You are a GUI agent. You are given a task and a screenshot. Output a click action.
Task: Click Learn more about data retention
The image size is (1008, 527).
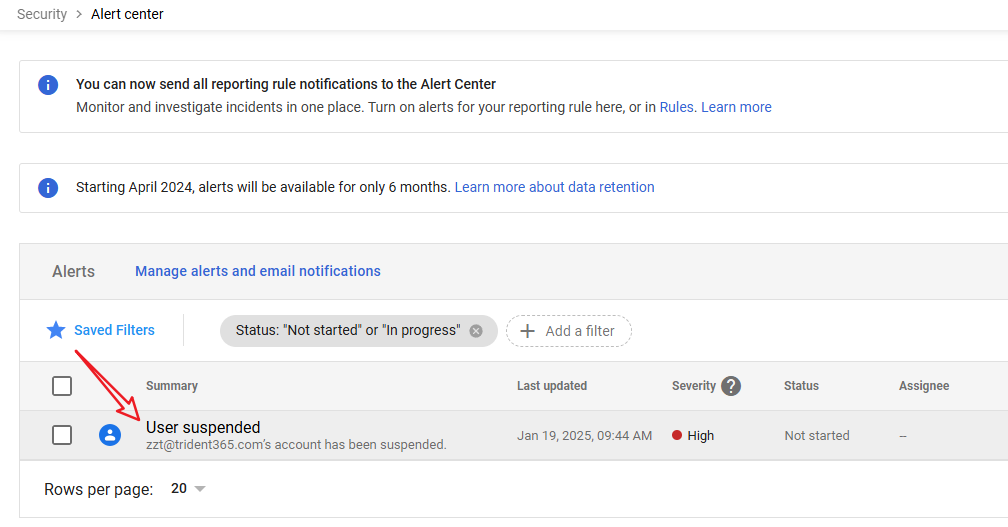554,187
